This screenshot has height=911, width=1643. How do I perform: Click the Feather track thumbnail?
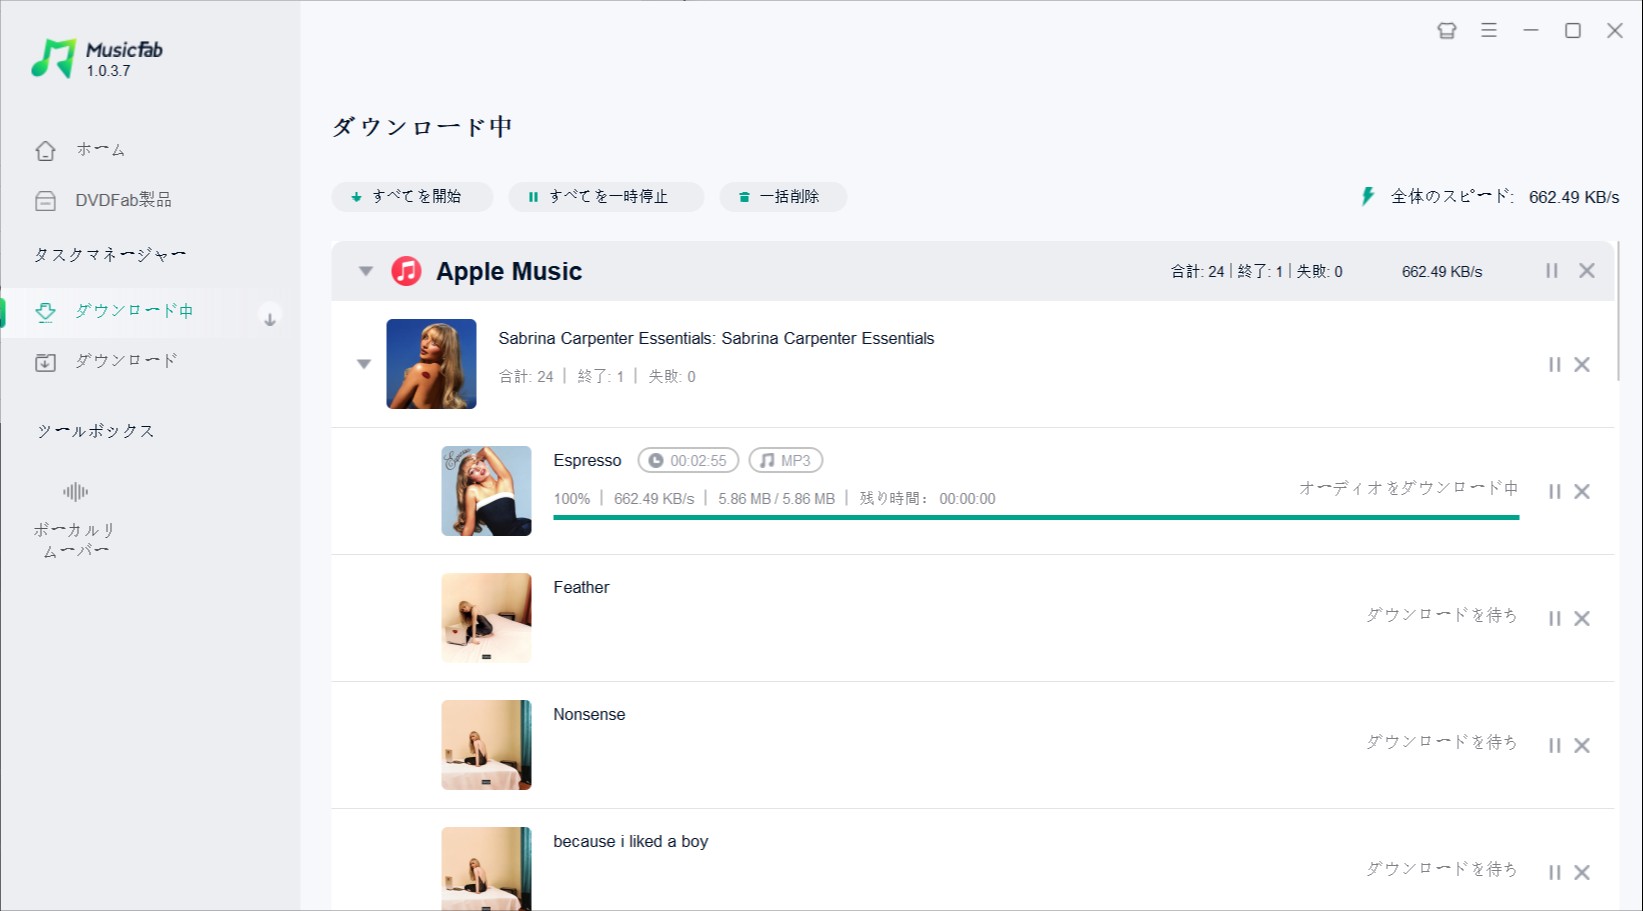pos(487,618)
